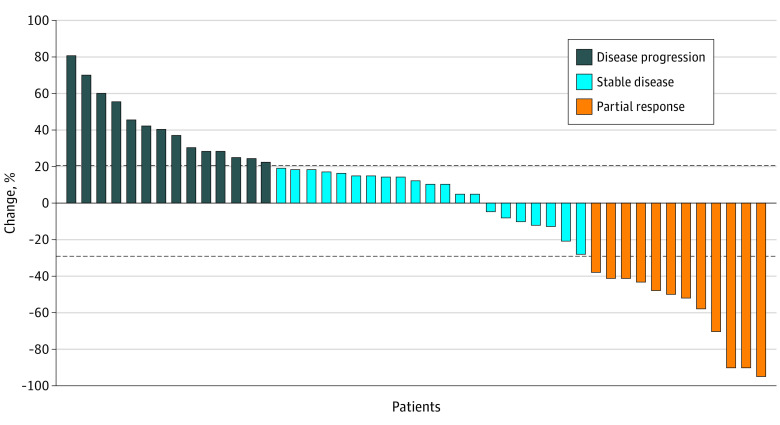Select the 'Stable disease' legend label
This screenshot has width=780, height=425.
pyautogui.click(x=637, y=81)
